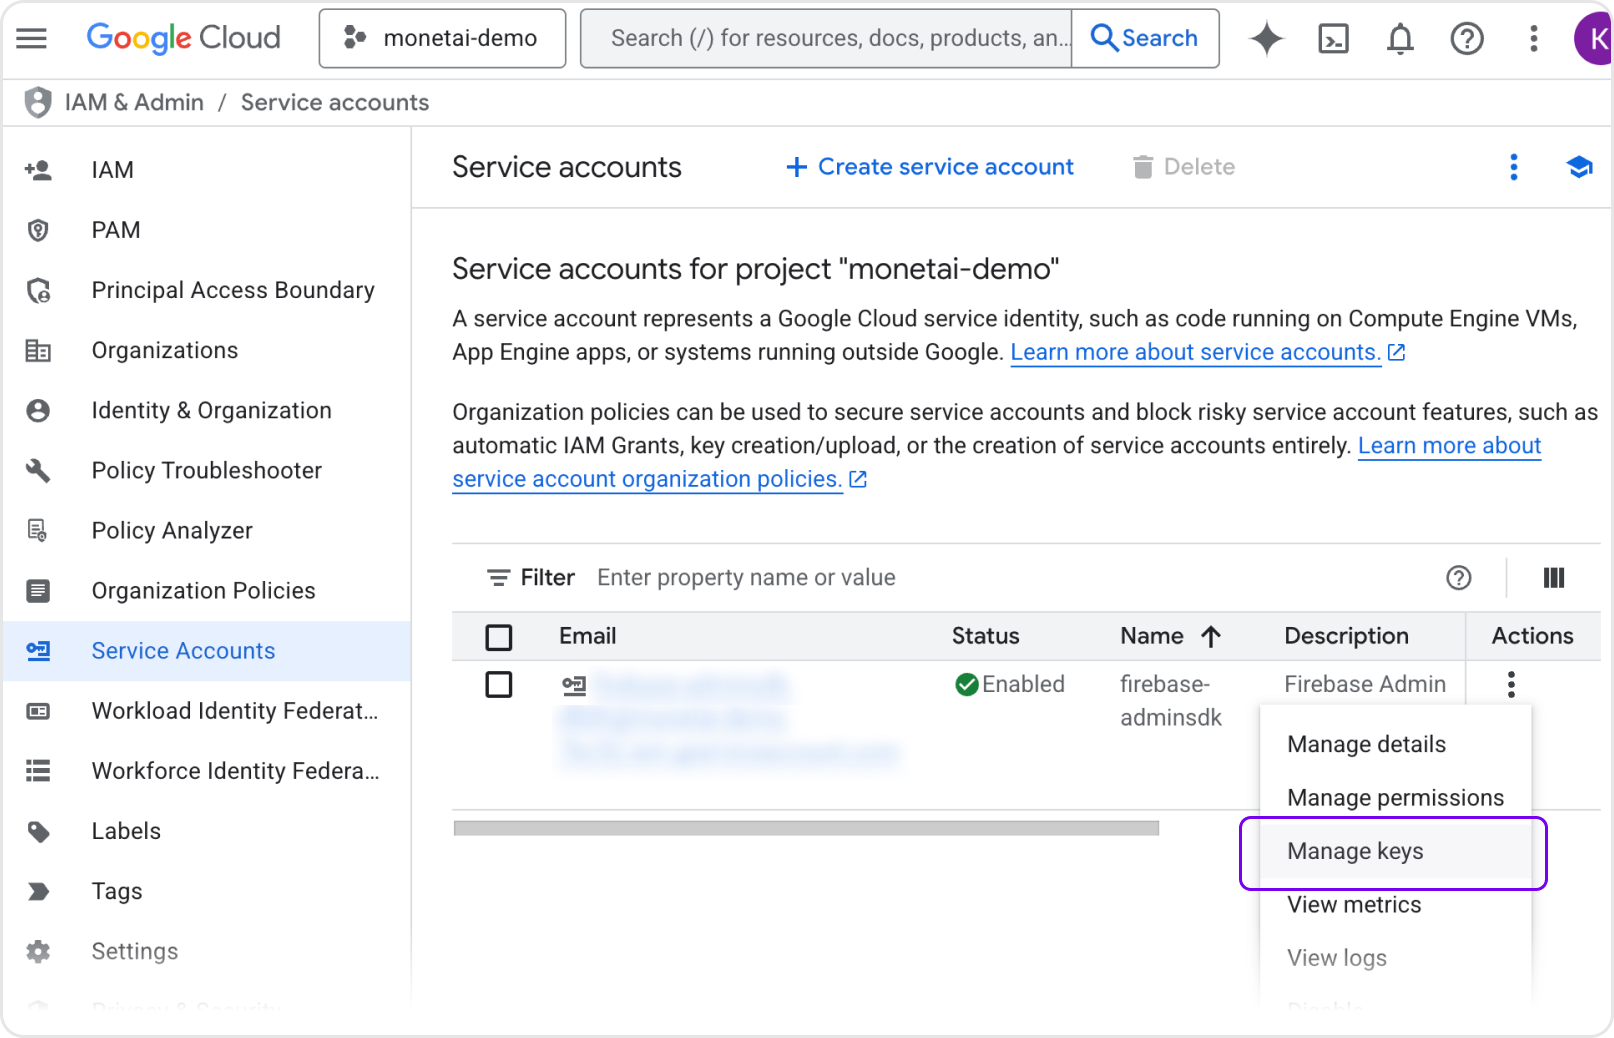The width and height of the screenshot is (1614, 1038).
Task: Click the IAM & Admin shield icon
Action: 38,102
